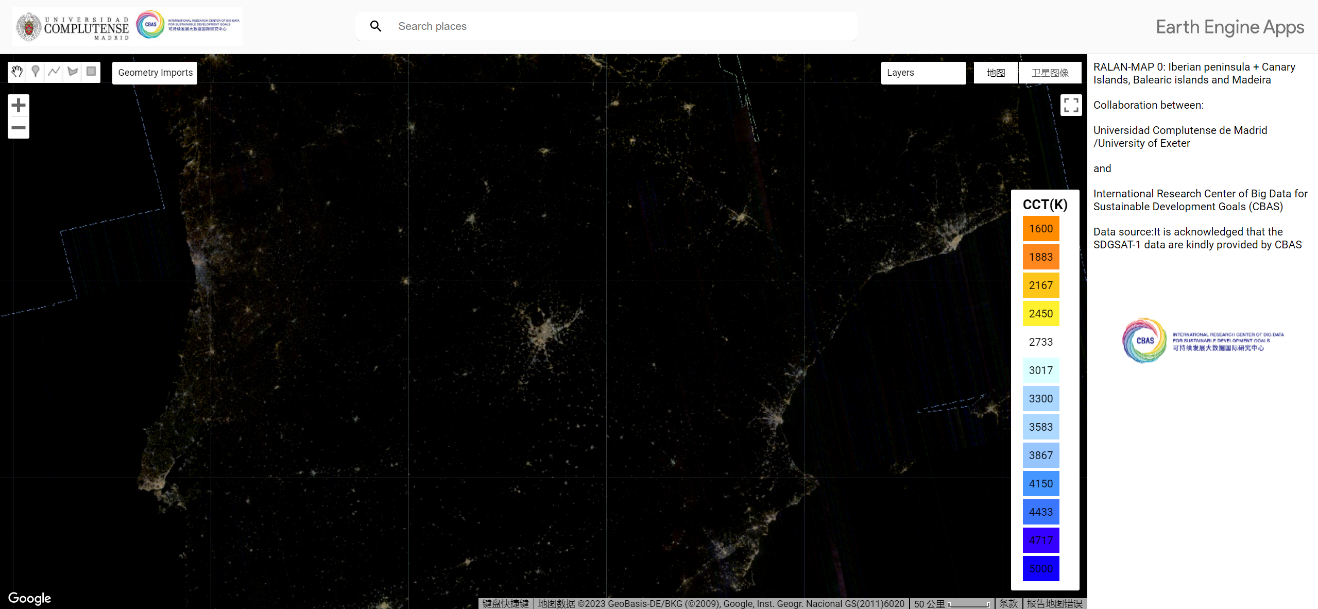Image resolution: width=1318 pixels, height=609 pixels.
Task: Click the search magnifier icon
Action: tap(376, 26)
